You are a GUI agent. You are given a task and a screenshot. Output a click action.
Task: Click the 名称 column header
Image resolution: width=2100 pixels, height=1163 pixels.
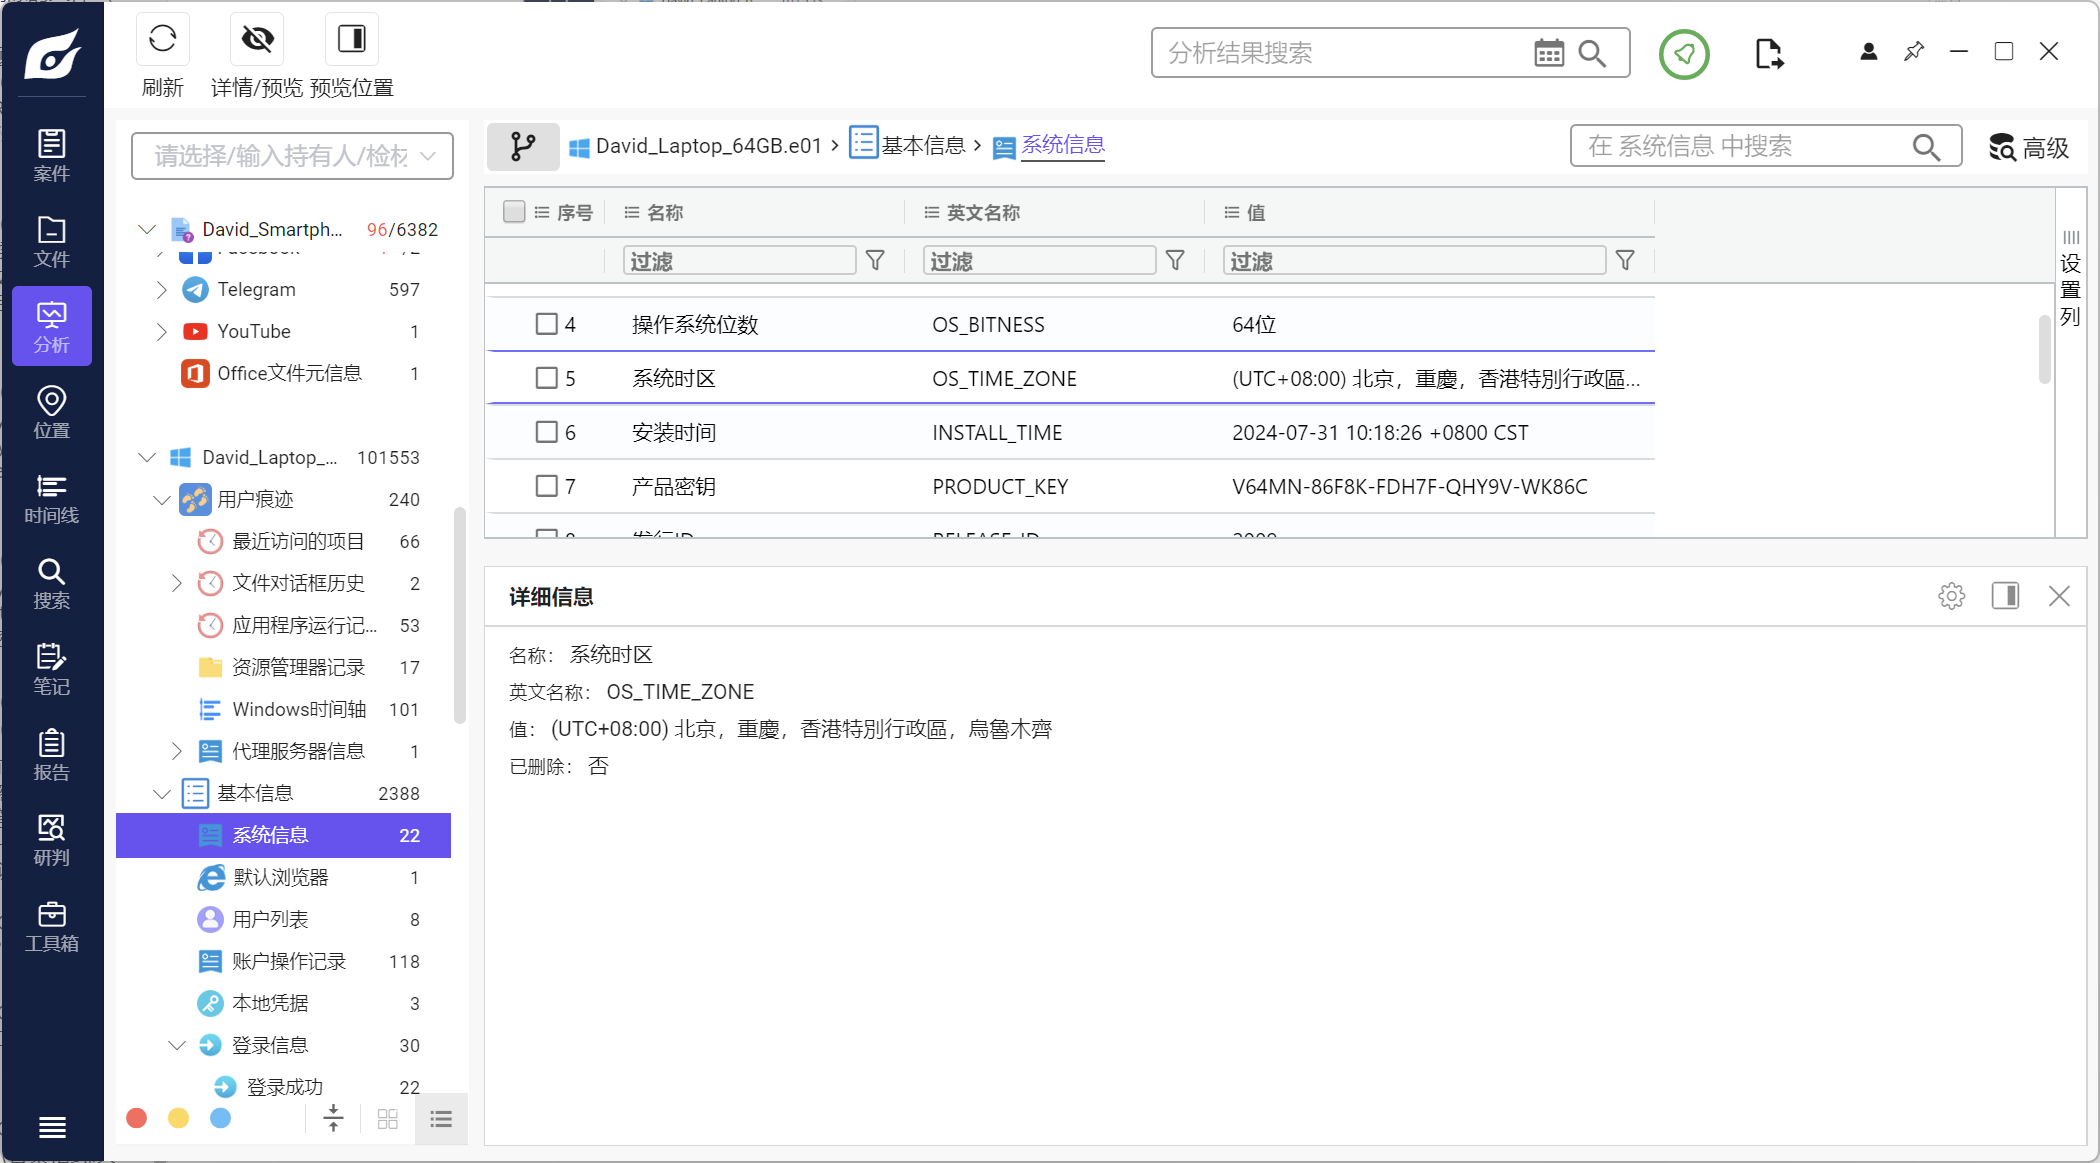click(x=665, y=213)
